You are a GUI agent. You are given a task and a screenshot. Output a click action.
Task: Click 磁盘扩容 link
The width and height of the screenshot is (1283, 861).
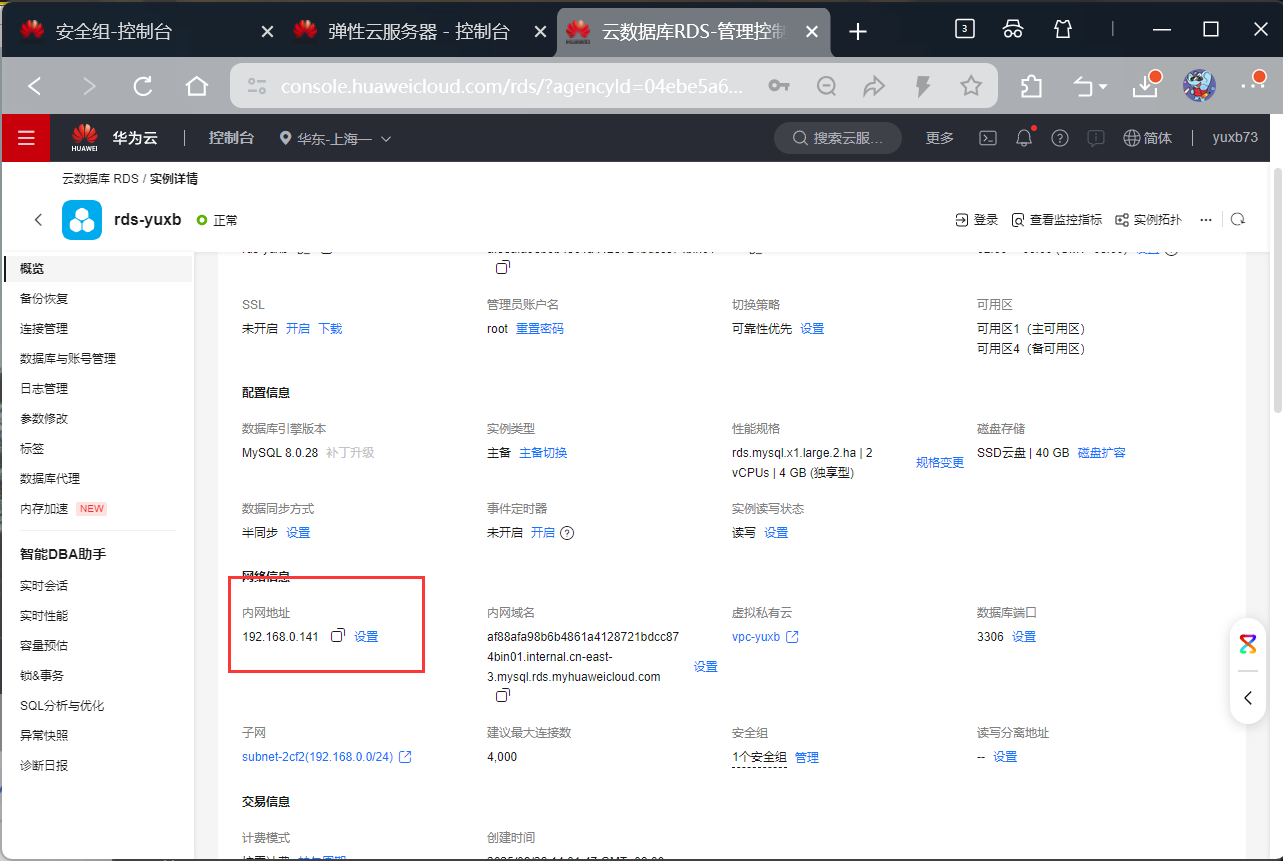(1102, 452)
